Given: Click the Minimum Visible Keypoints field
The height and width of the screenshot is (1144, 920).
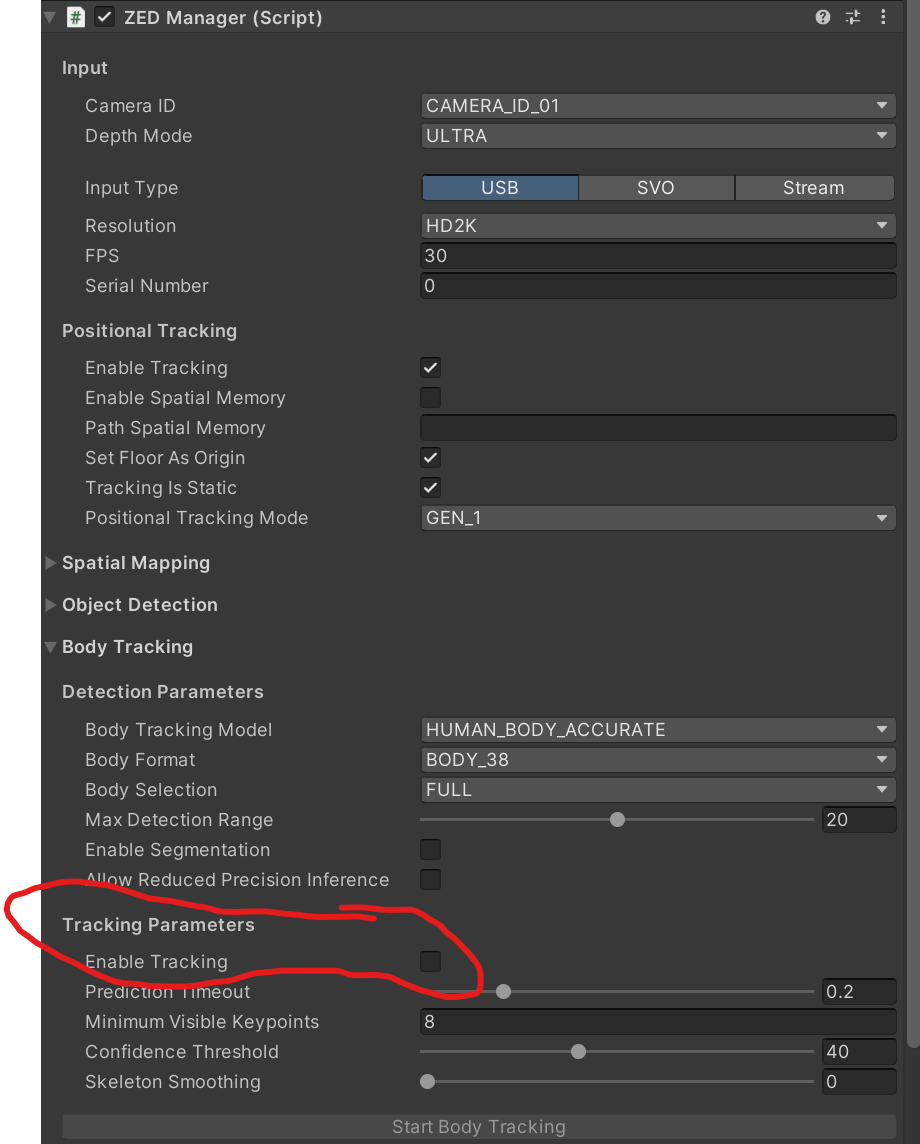Looking at the screenshot, I should coord(658,1021).
